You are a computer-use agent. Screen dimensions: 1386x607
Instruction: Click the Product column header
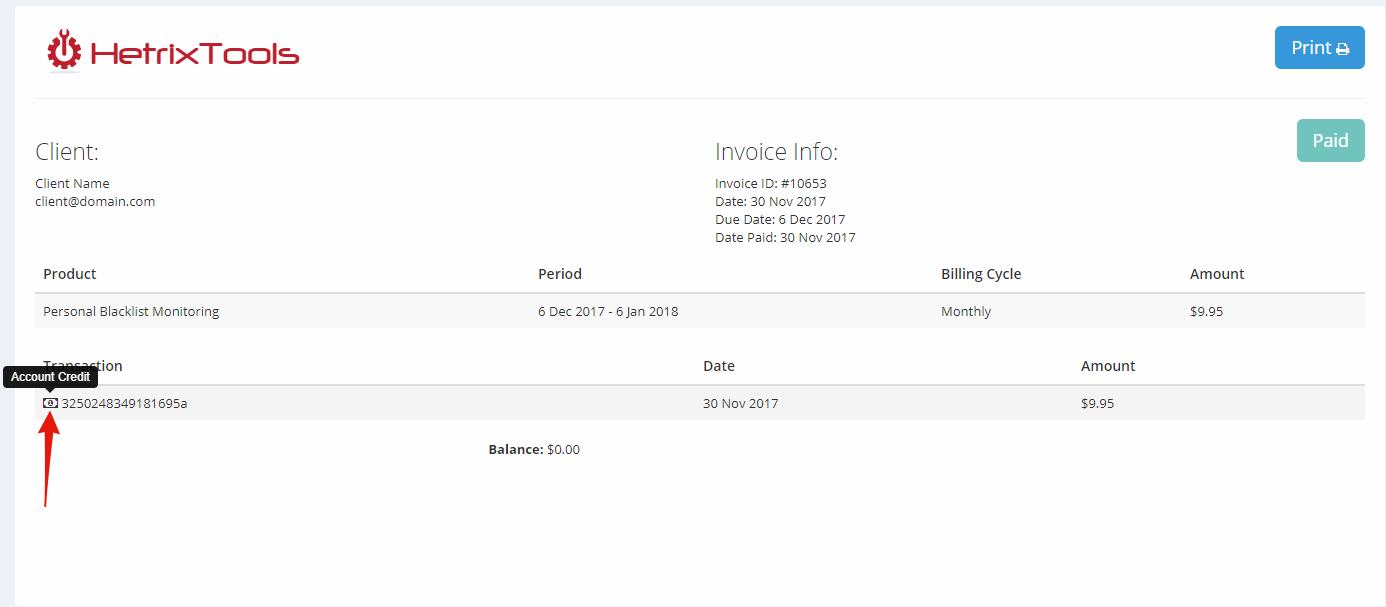pyautogui.click(x=70, y=274)
